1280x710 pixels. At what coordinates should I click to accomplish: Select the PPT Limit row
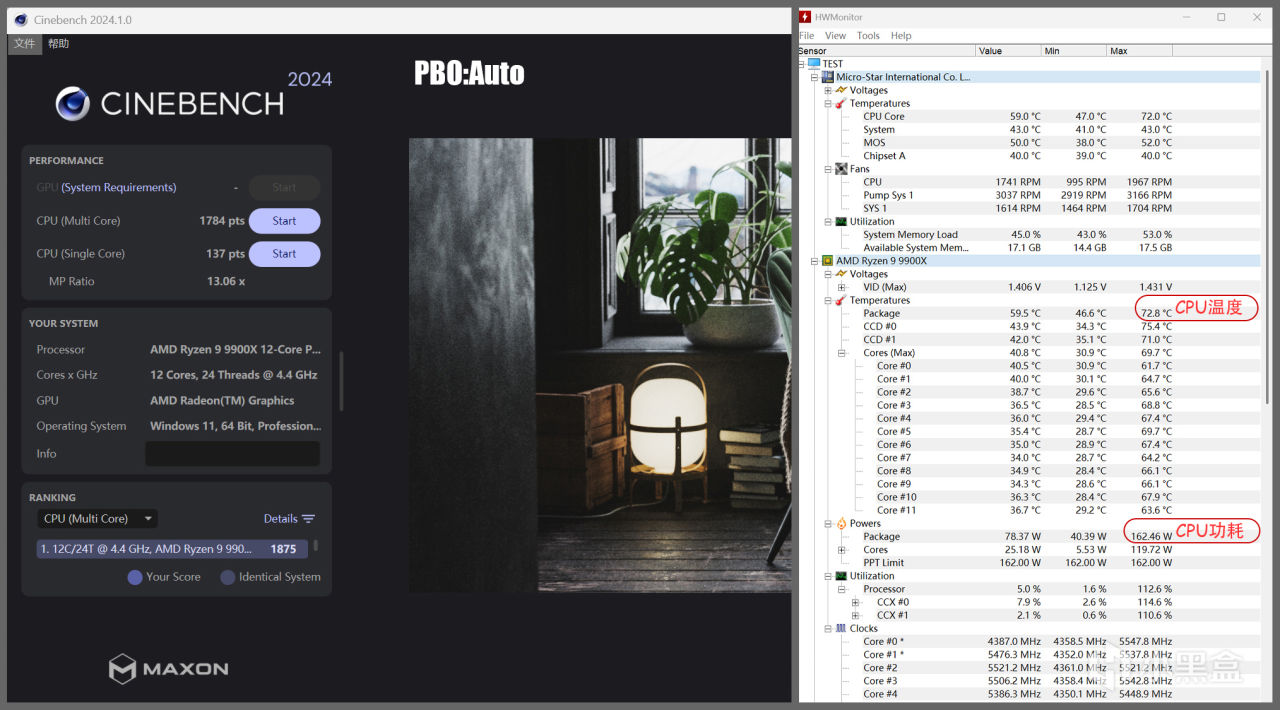tap(1029, 562)
